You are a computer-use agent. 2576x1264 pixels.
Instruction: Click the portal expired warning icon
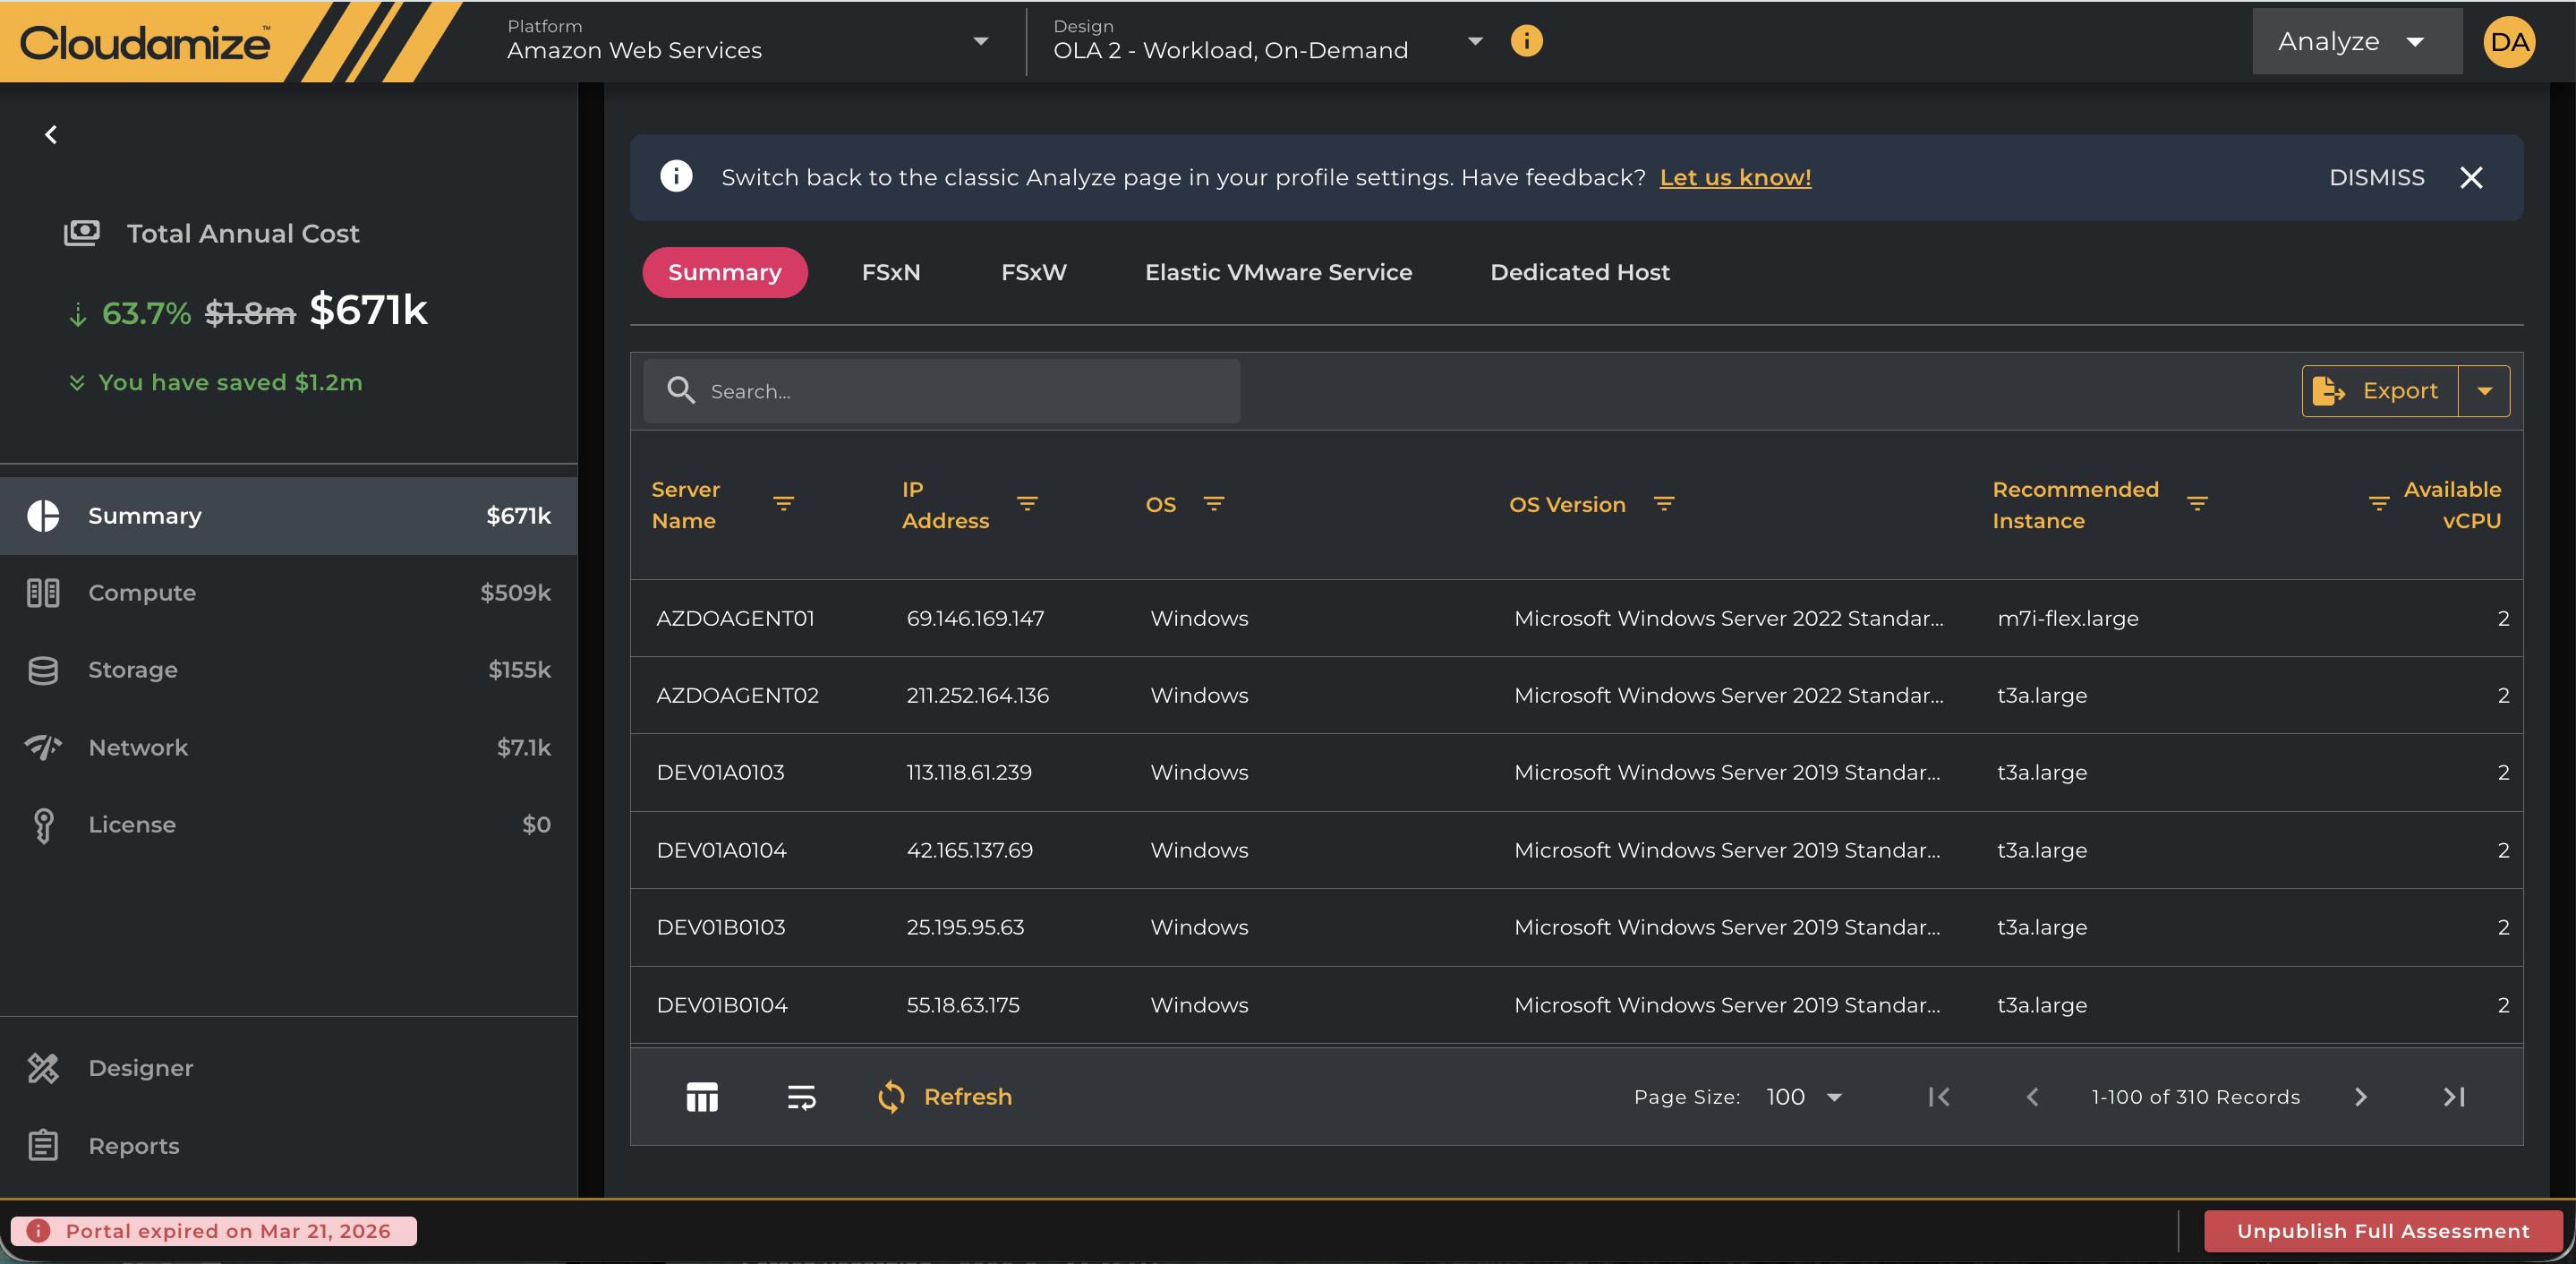point(38,1231)
